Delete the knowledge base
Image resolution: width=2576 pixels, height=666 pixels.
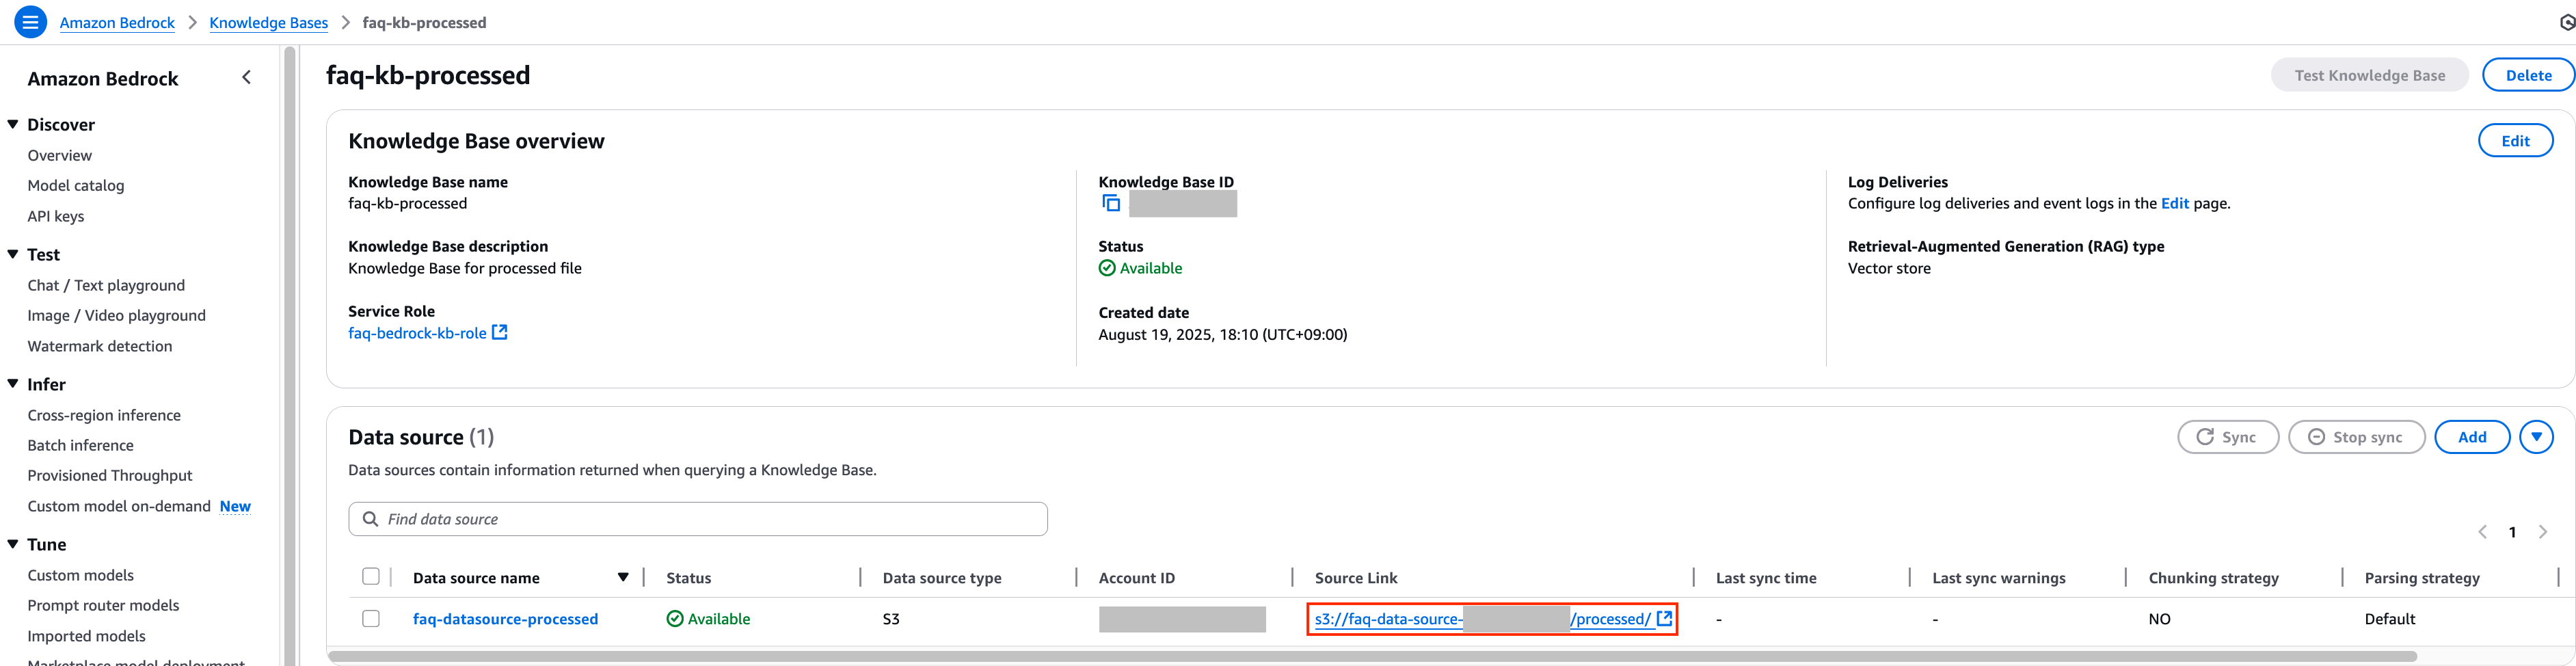(2528, 75)
